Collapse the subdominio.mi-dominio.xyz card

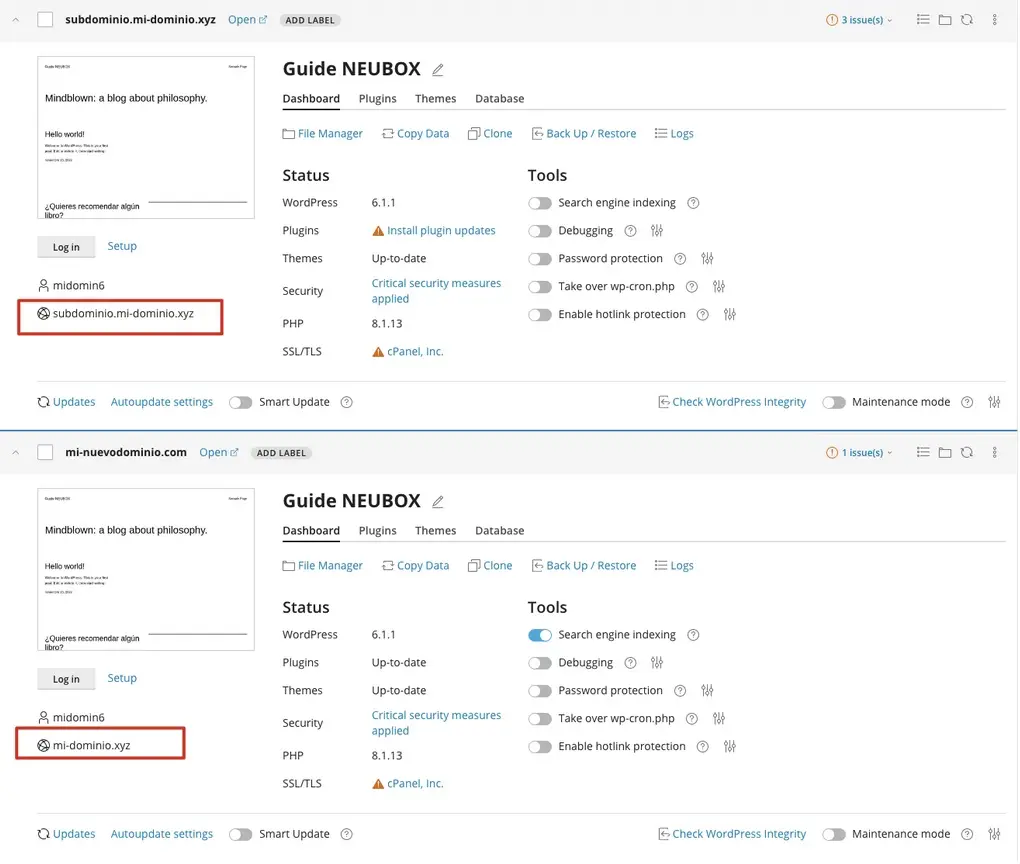[16, 20]
